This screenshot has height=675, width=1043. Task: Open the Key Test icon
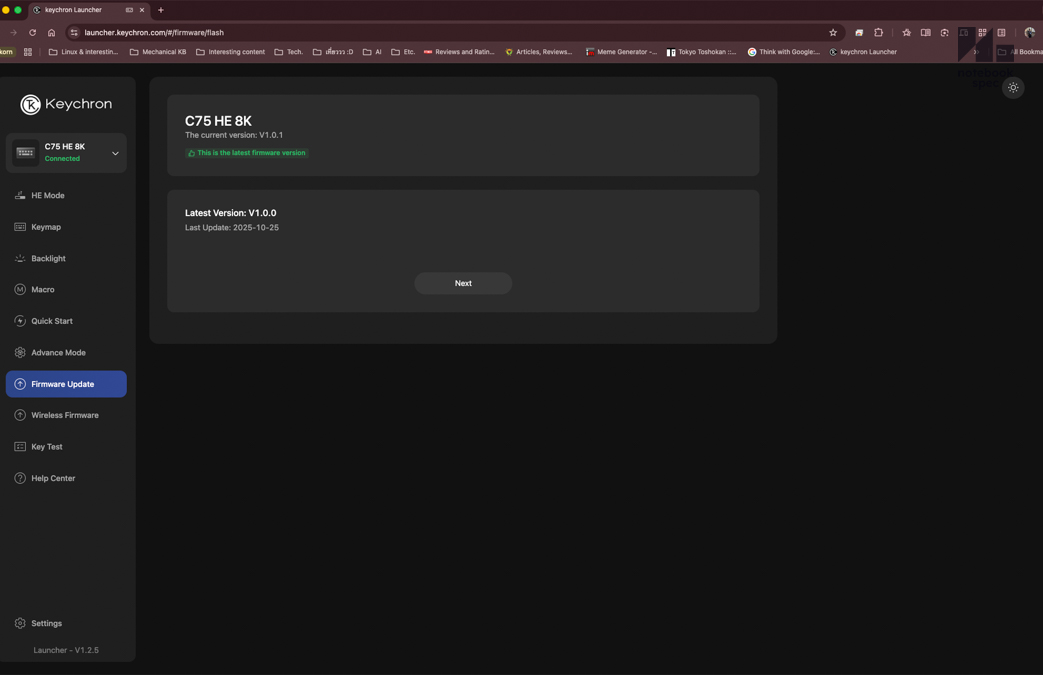pos(20,447)
